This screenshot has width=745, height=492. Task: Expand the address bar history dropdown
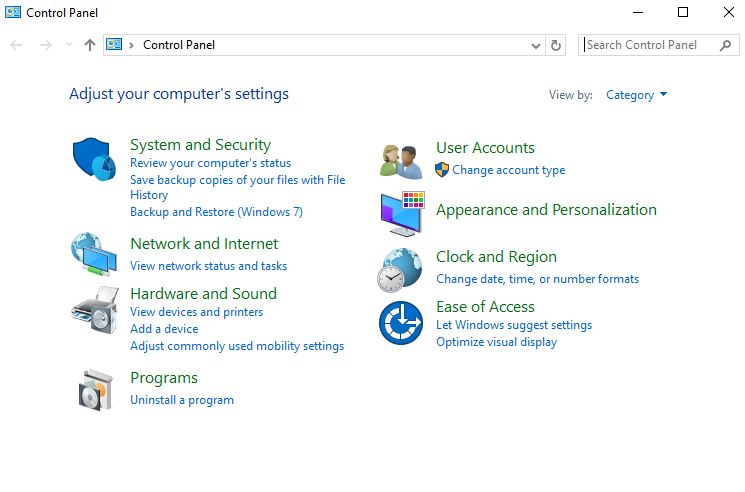[x=536, y=45]
